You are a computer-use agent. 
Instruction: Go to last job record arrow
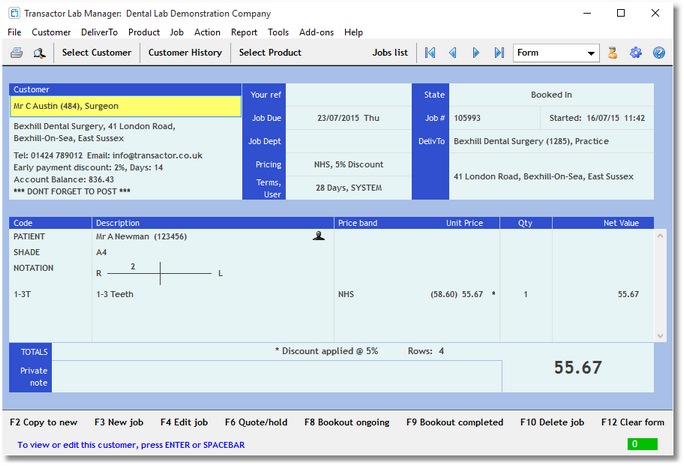499,53
